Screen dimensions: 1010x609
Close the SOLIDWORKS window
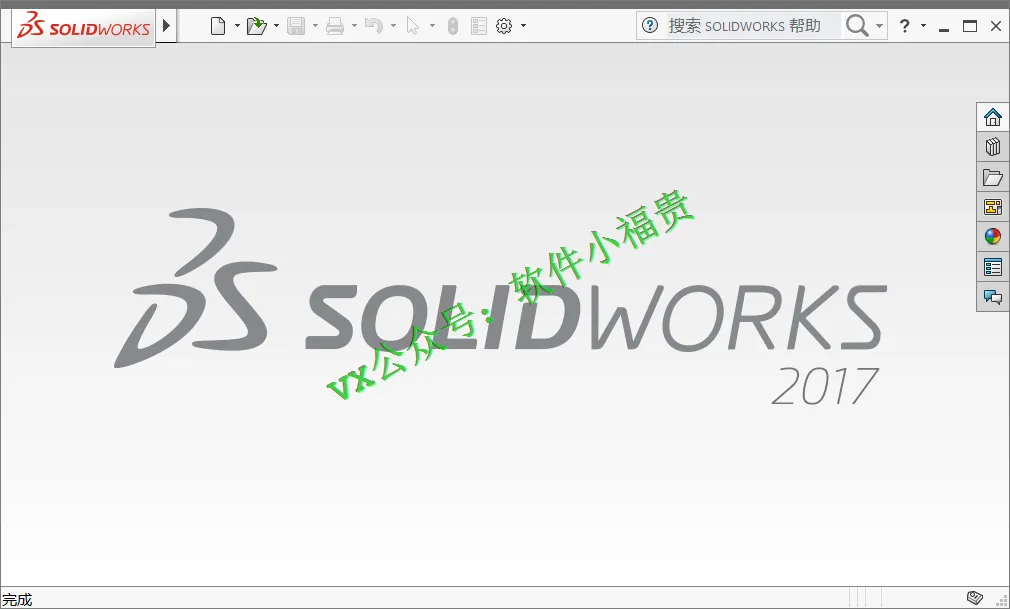(996, 26)
